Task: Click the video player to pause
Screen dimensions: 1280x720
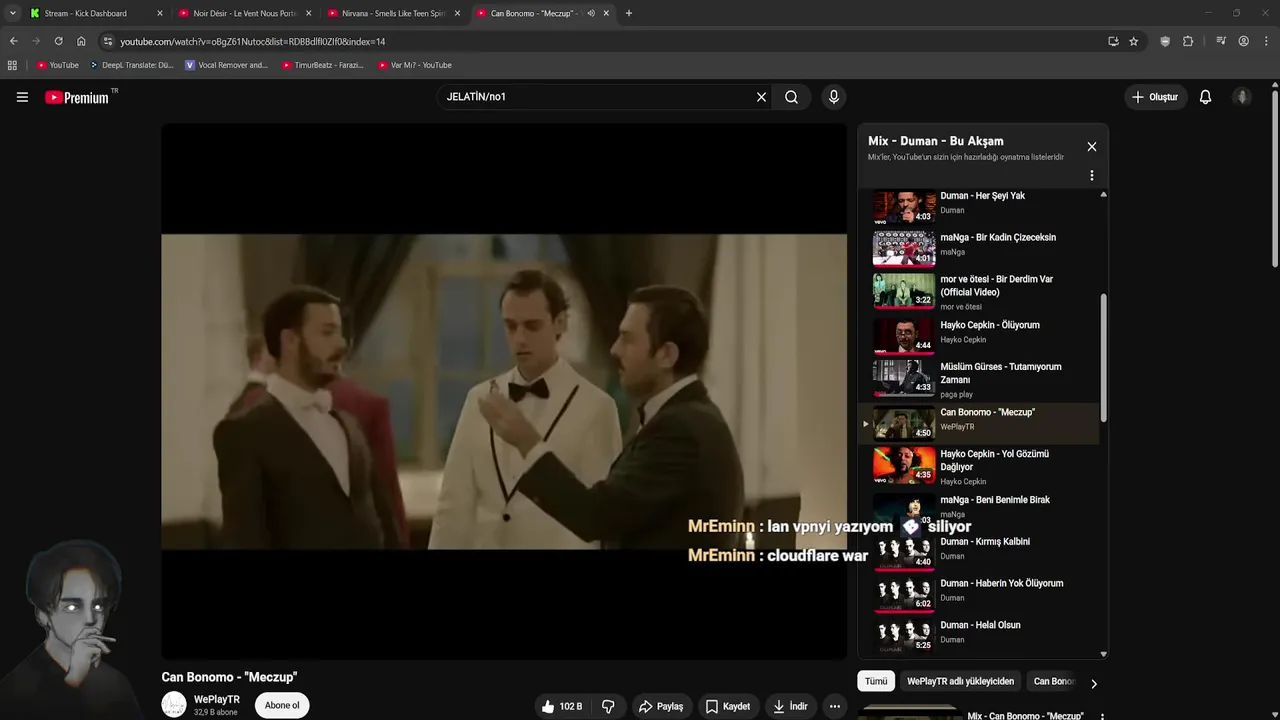Action: [x=504, y=391]
